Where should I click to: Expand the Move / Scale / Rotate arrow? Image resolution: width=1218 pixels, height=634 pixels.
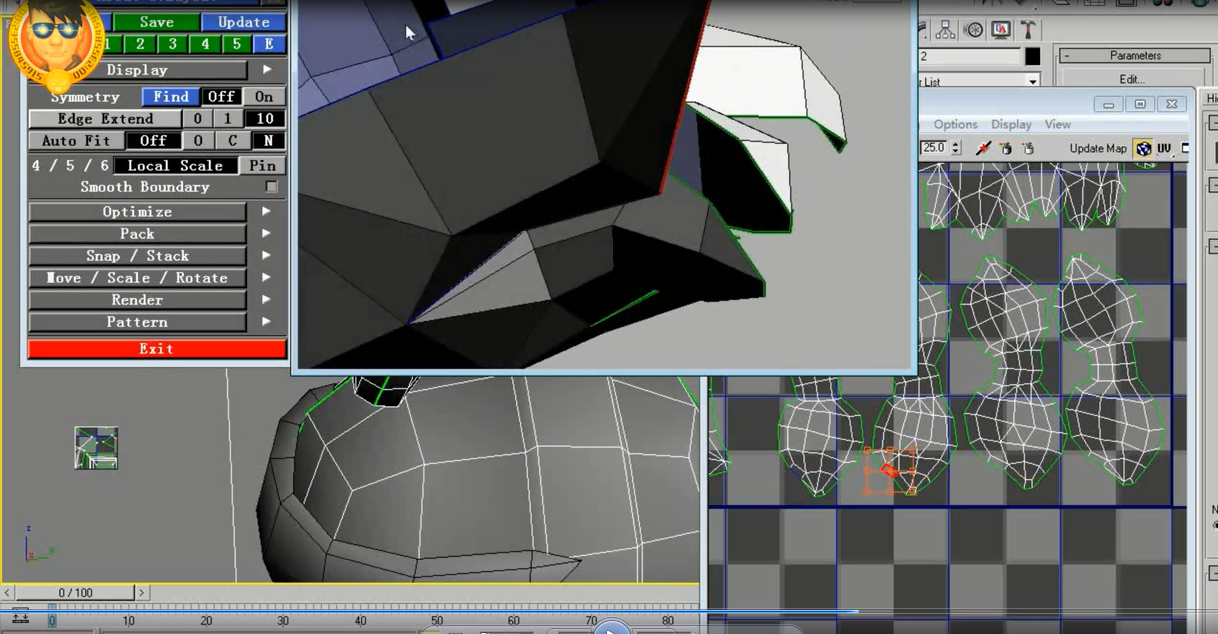pos(267,278)
